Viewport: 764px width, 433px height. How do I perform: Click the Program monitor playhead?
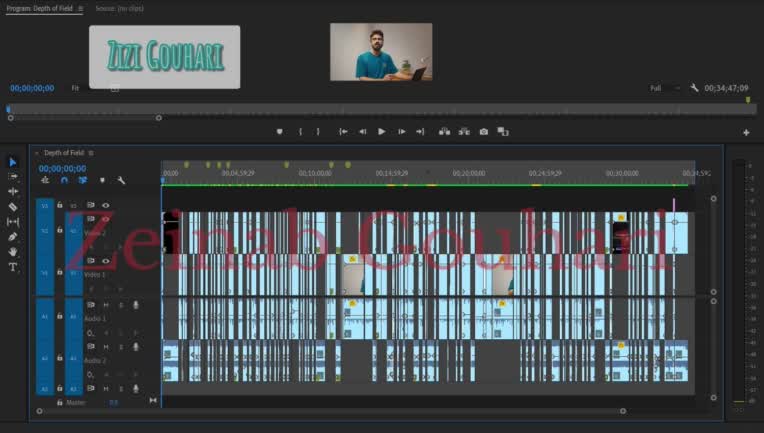pos(8,110)
